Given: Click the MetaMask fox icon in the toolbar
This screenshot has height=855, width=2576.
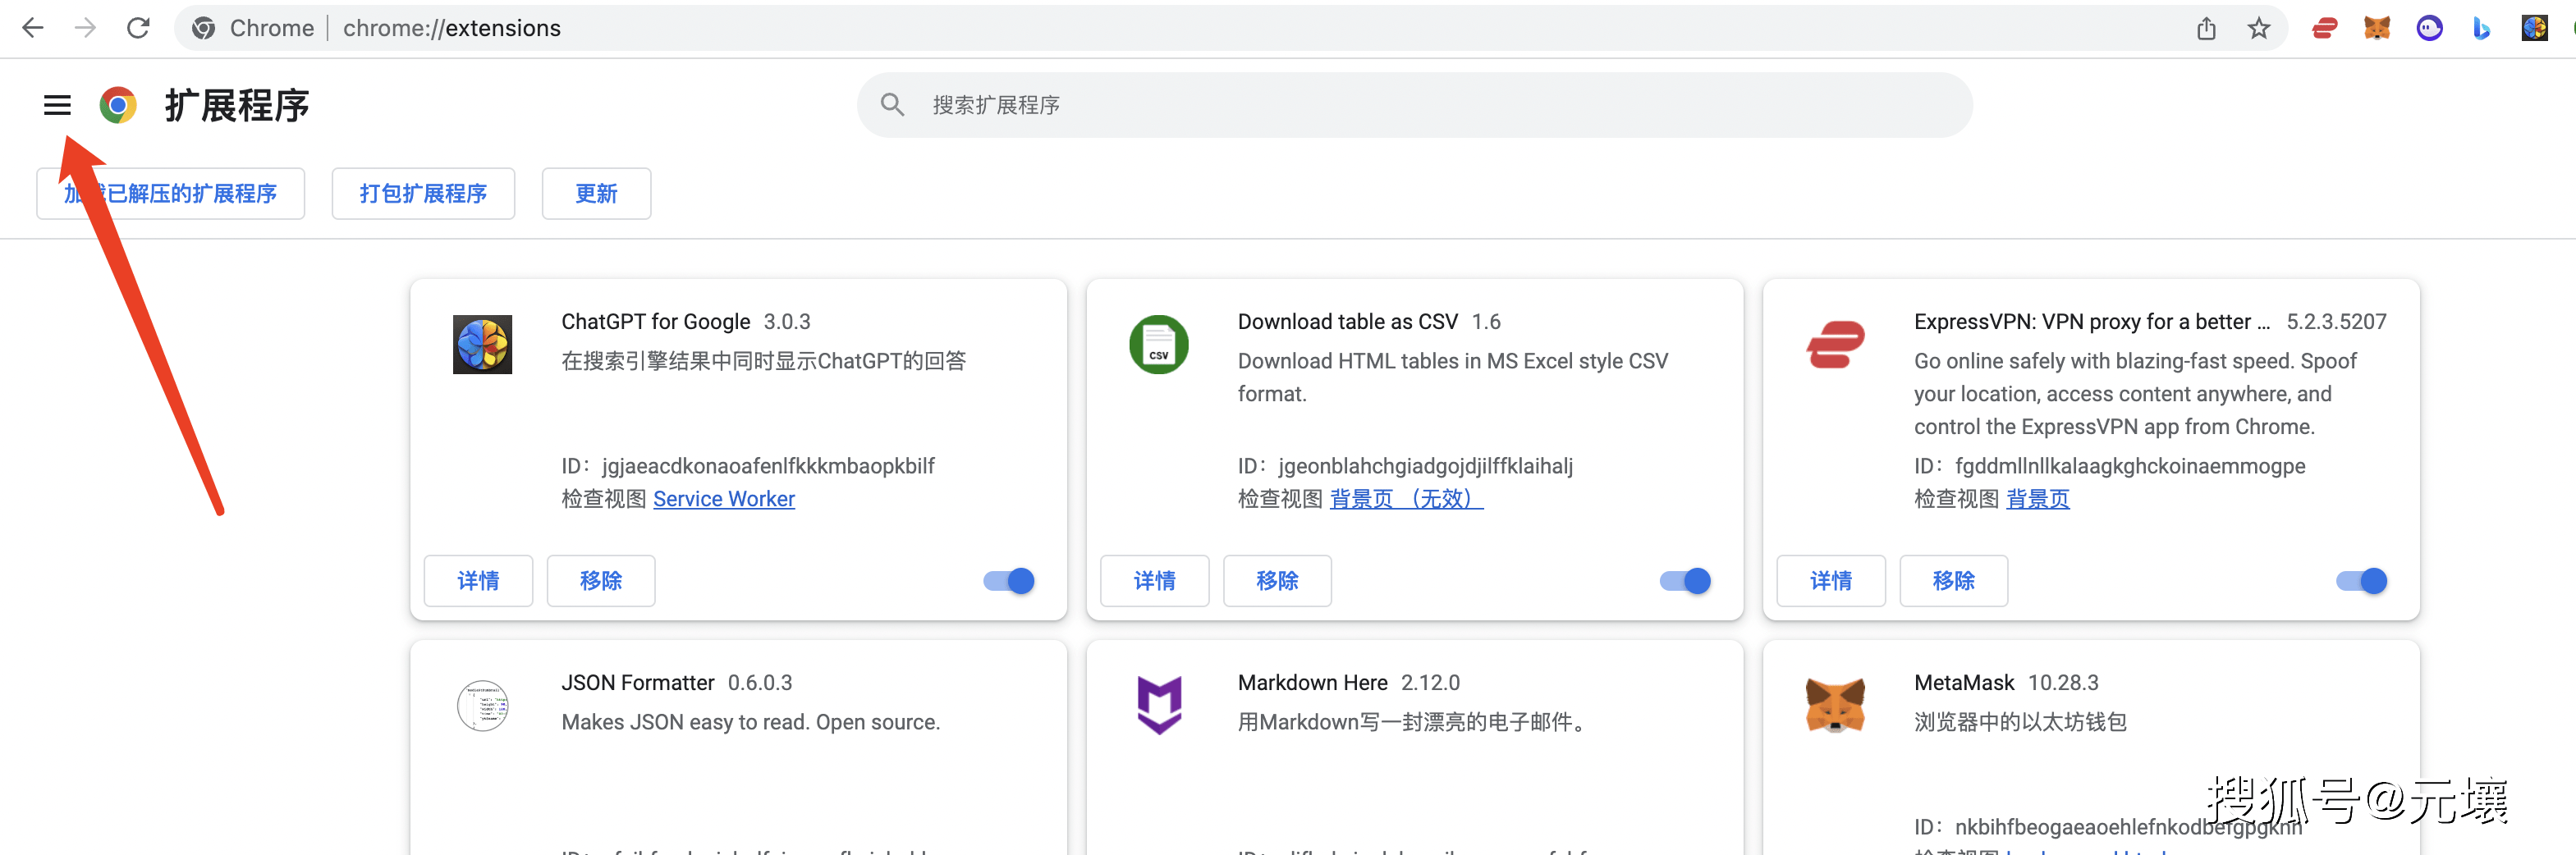Looking at the screenshot, I should [x=2378, y=27].
